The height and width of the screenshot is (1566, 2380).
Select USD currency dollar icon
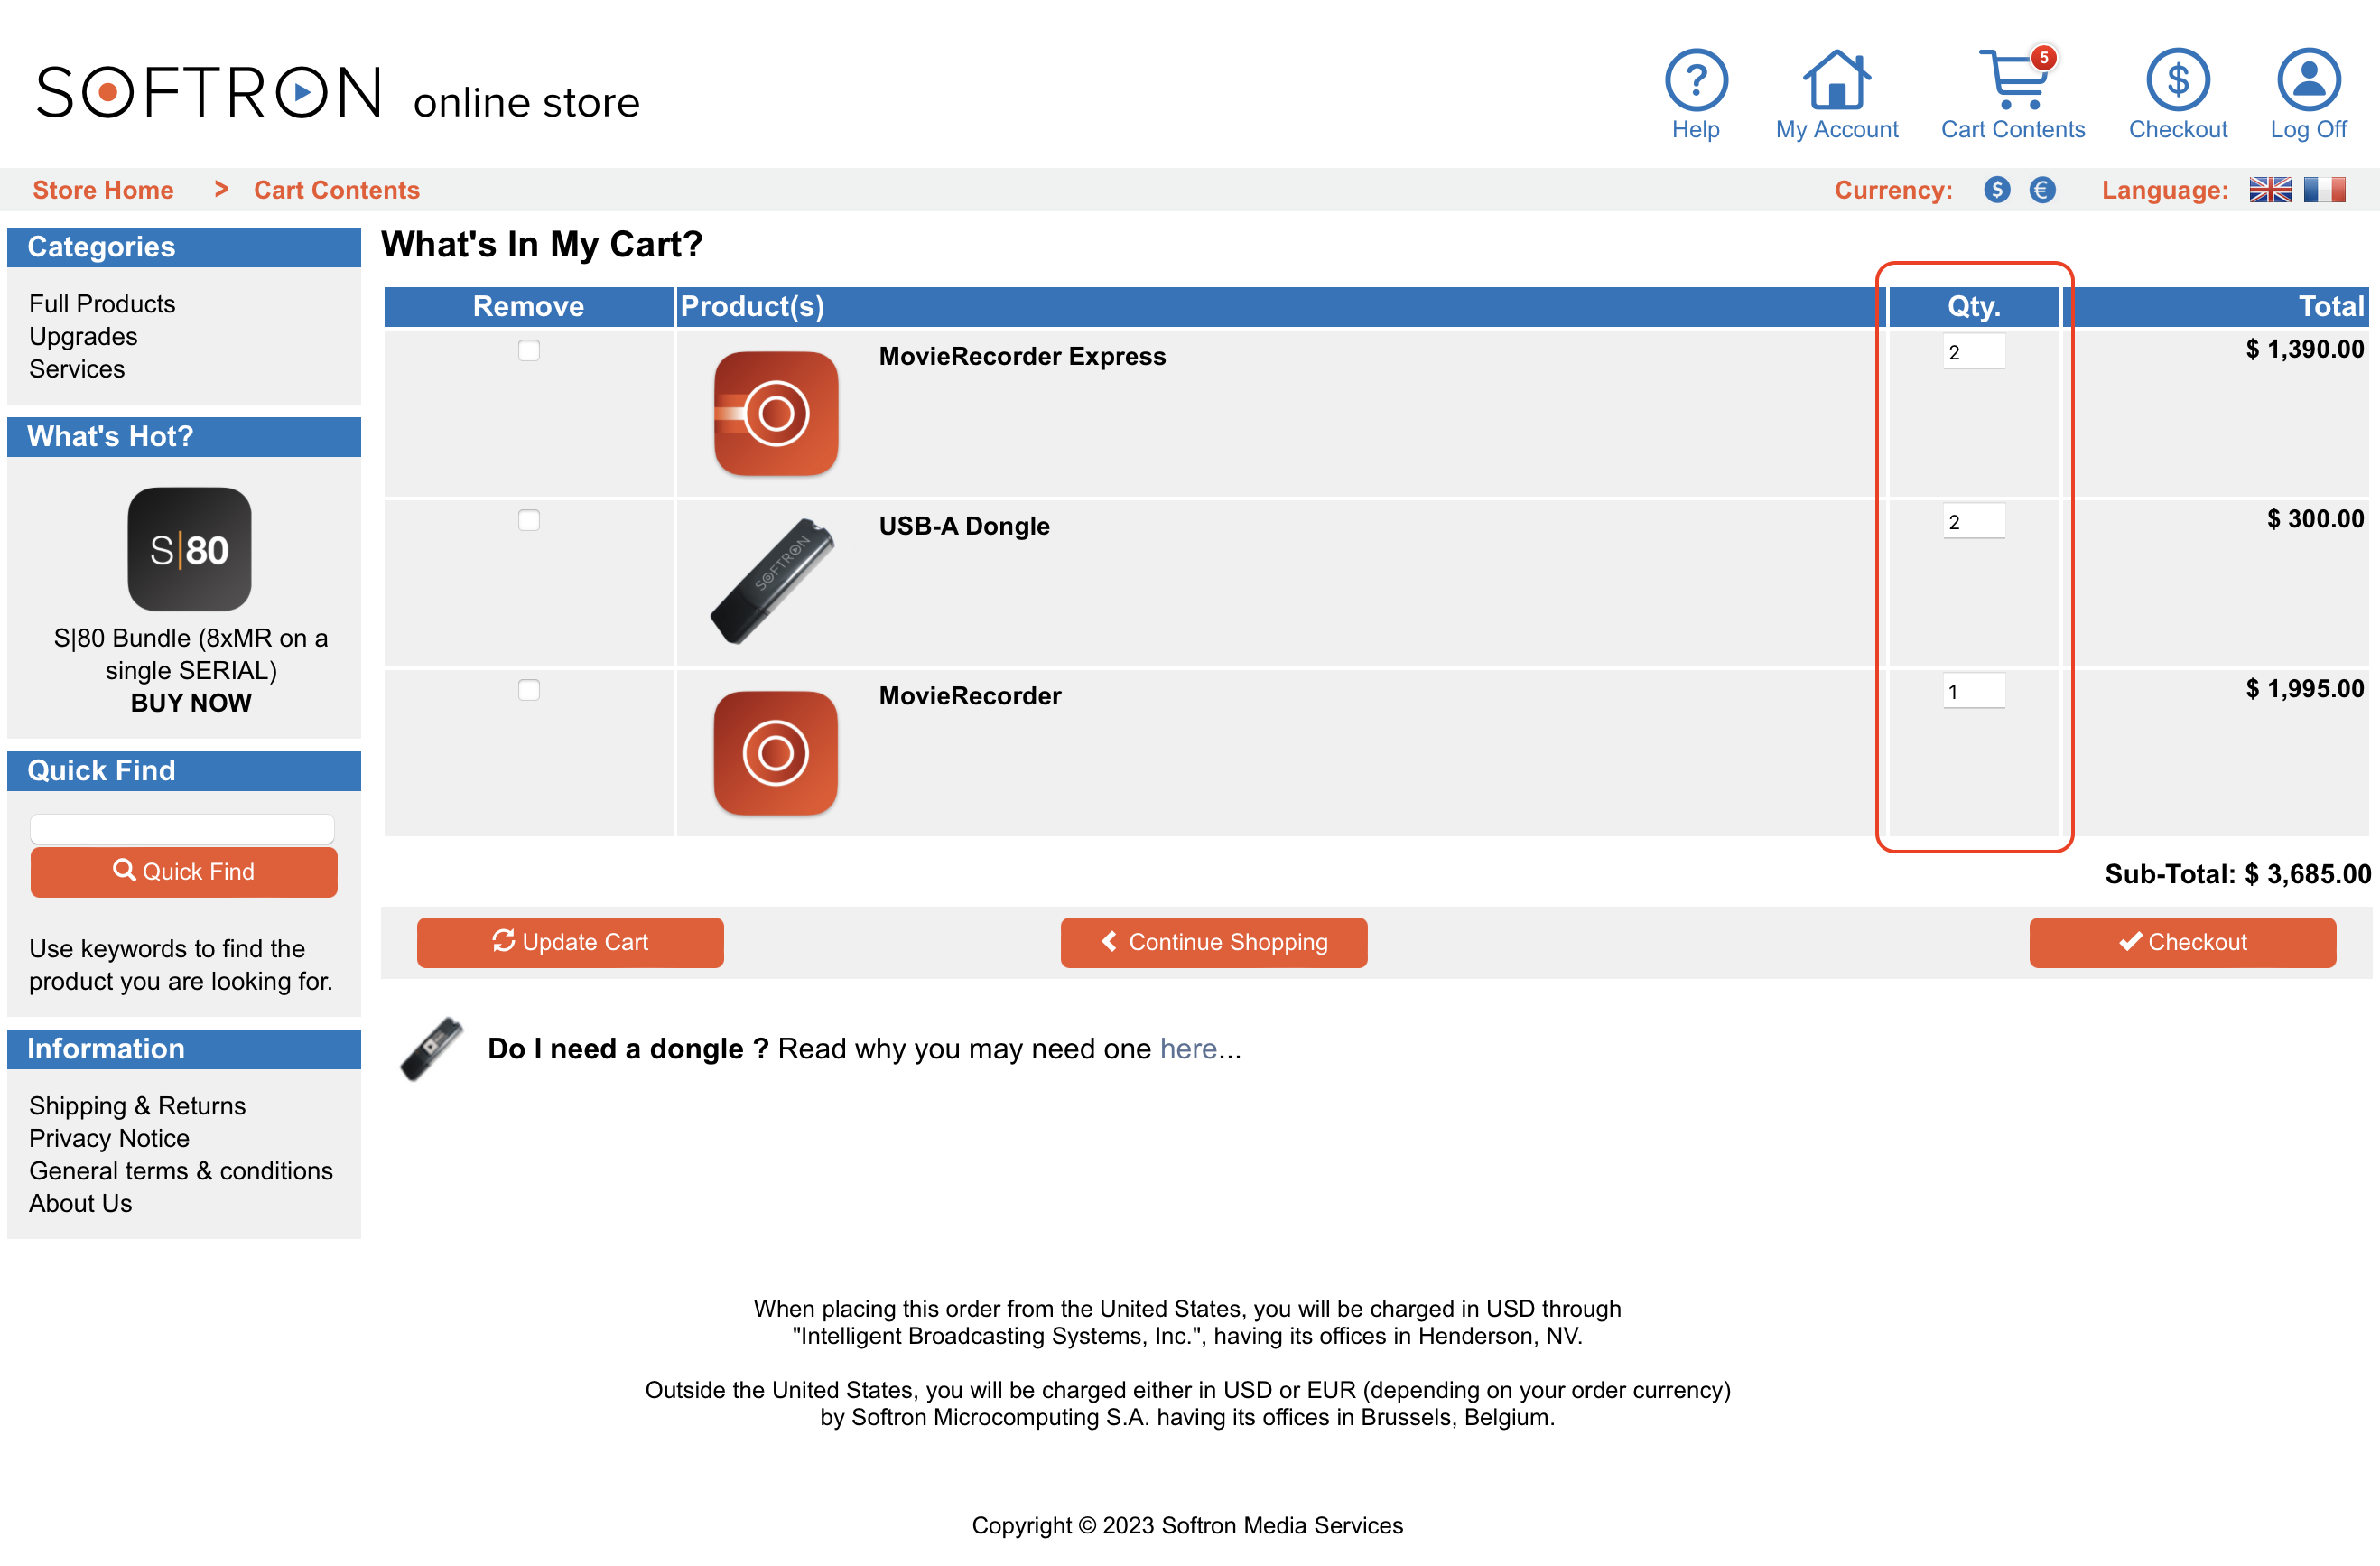click(x=1995, y=191)
